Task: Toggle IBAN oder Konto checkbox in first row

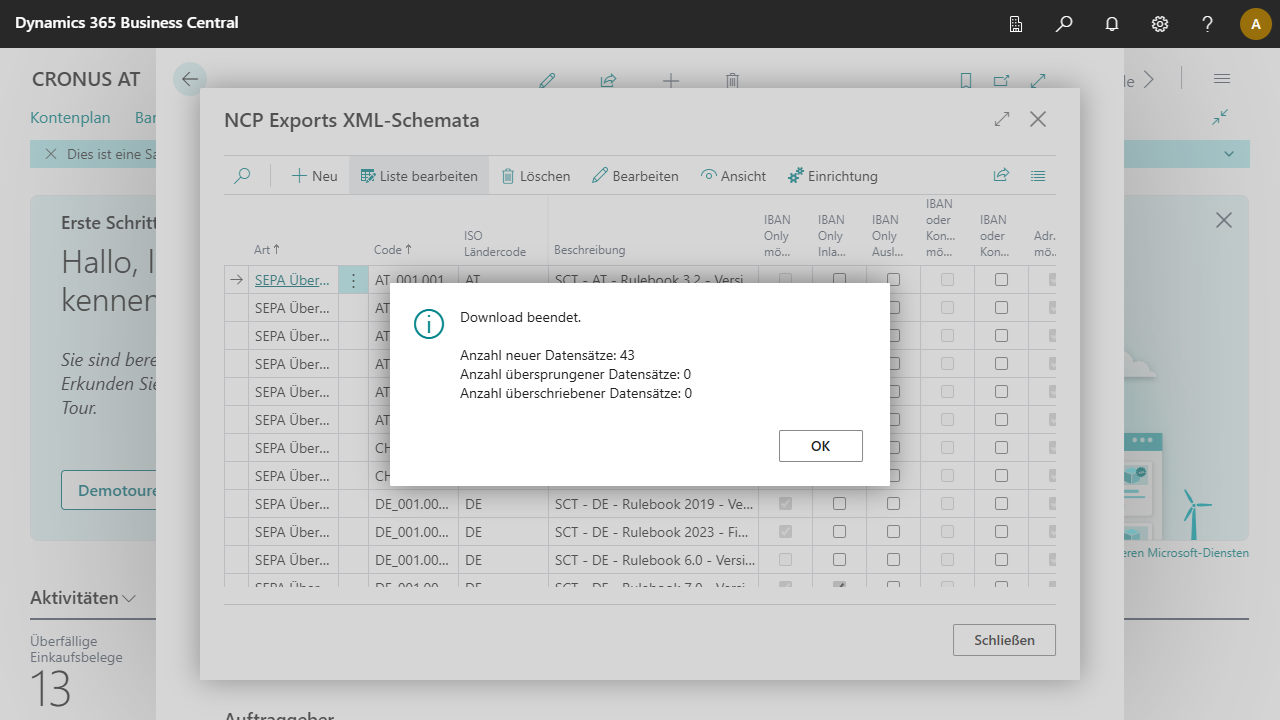Action: [x=1001, y=280]
